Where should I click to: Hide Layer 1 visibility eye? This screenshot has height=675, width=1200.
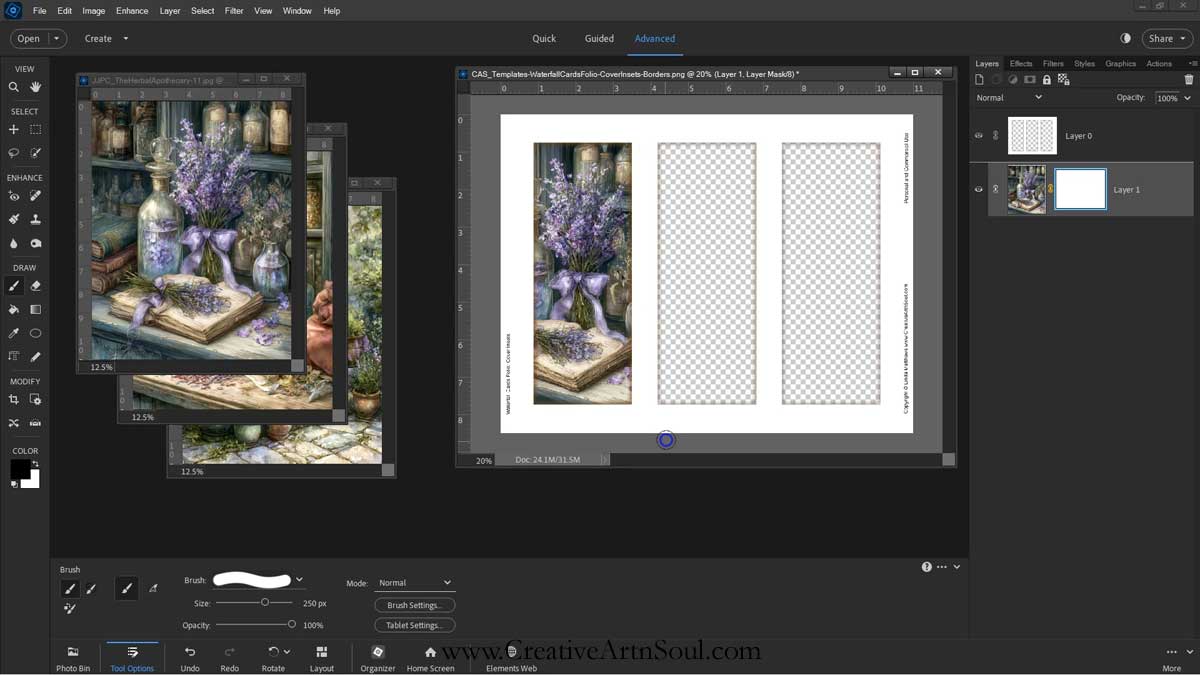[979, 189]
